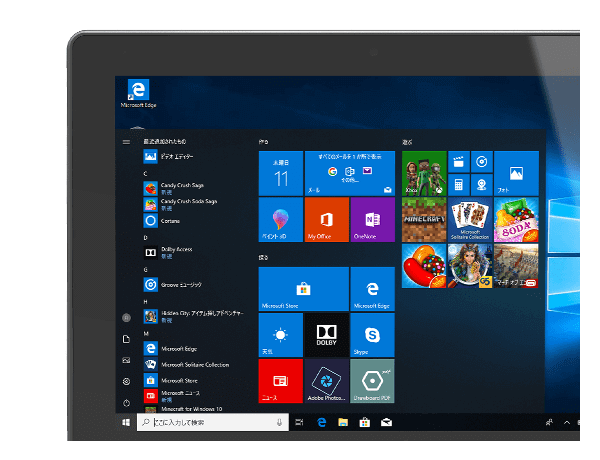Image resolution: width=600 pixels, height=460 pixels.
Task: Open the Calculator small tile
Action: pos(459,185)
